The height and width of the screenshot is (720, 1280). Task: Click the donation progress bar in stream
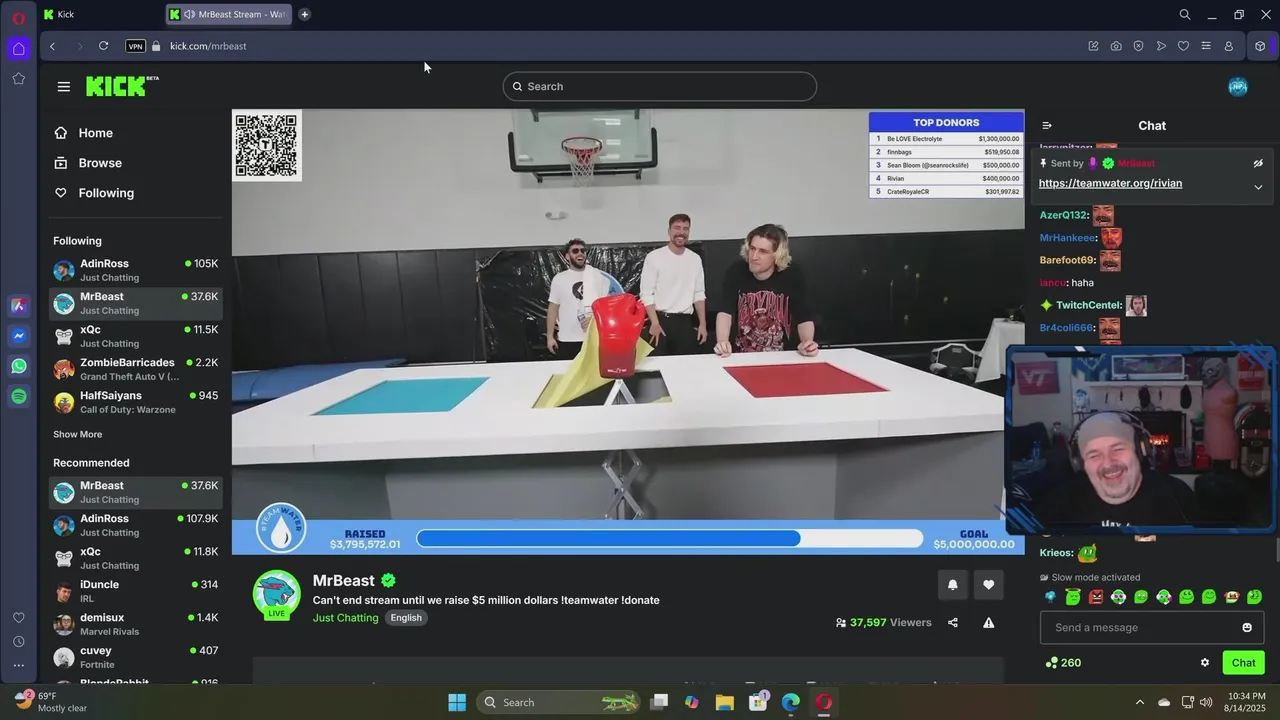click(670, 538)
